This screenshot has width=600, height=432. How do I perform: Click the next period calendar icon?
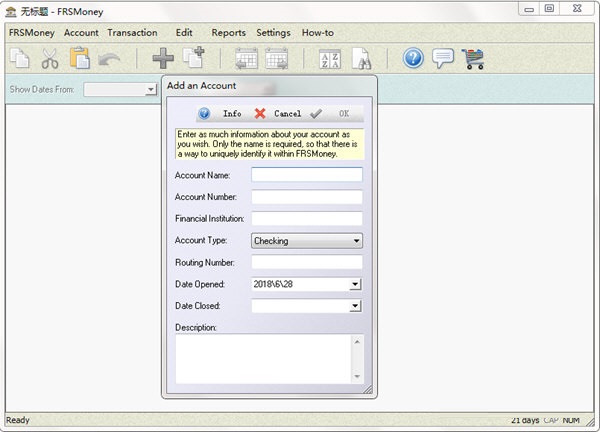coord(277,59)
